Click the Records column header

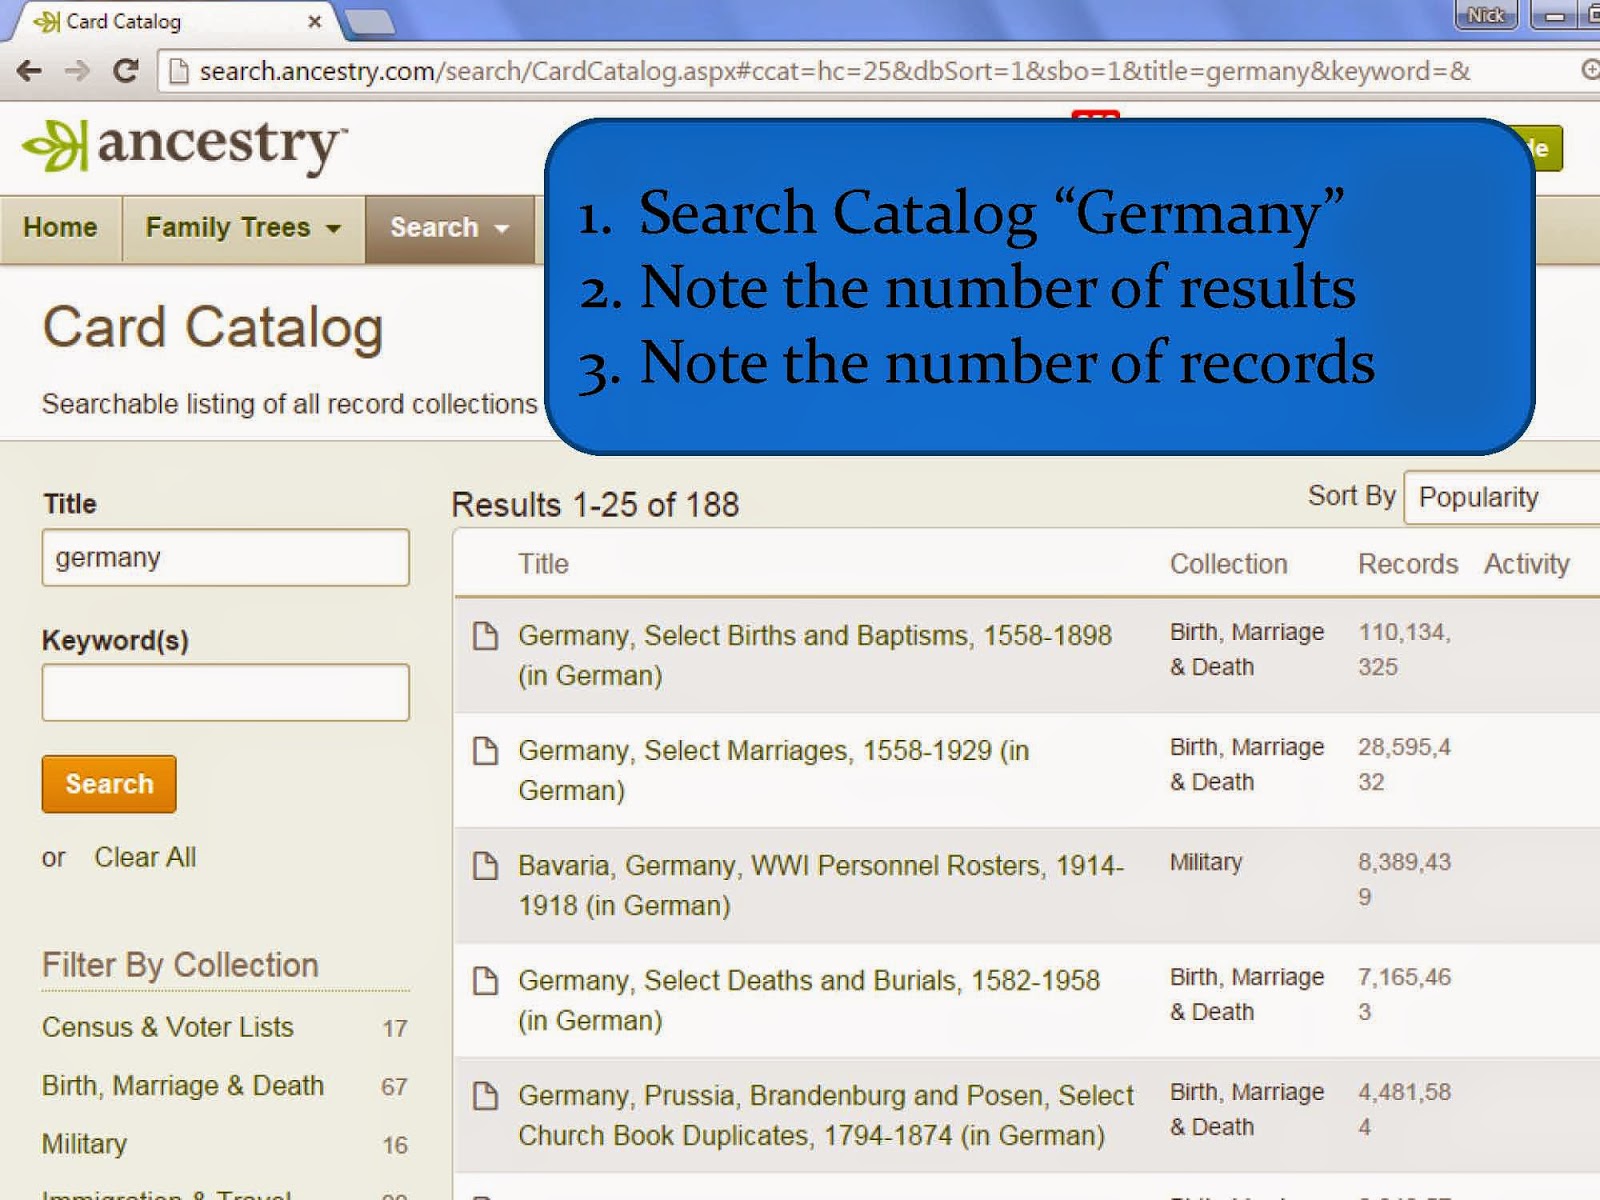click(1408, 564)
